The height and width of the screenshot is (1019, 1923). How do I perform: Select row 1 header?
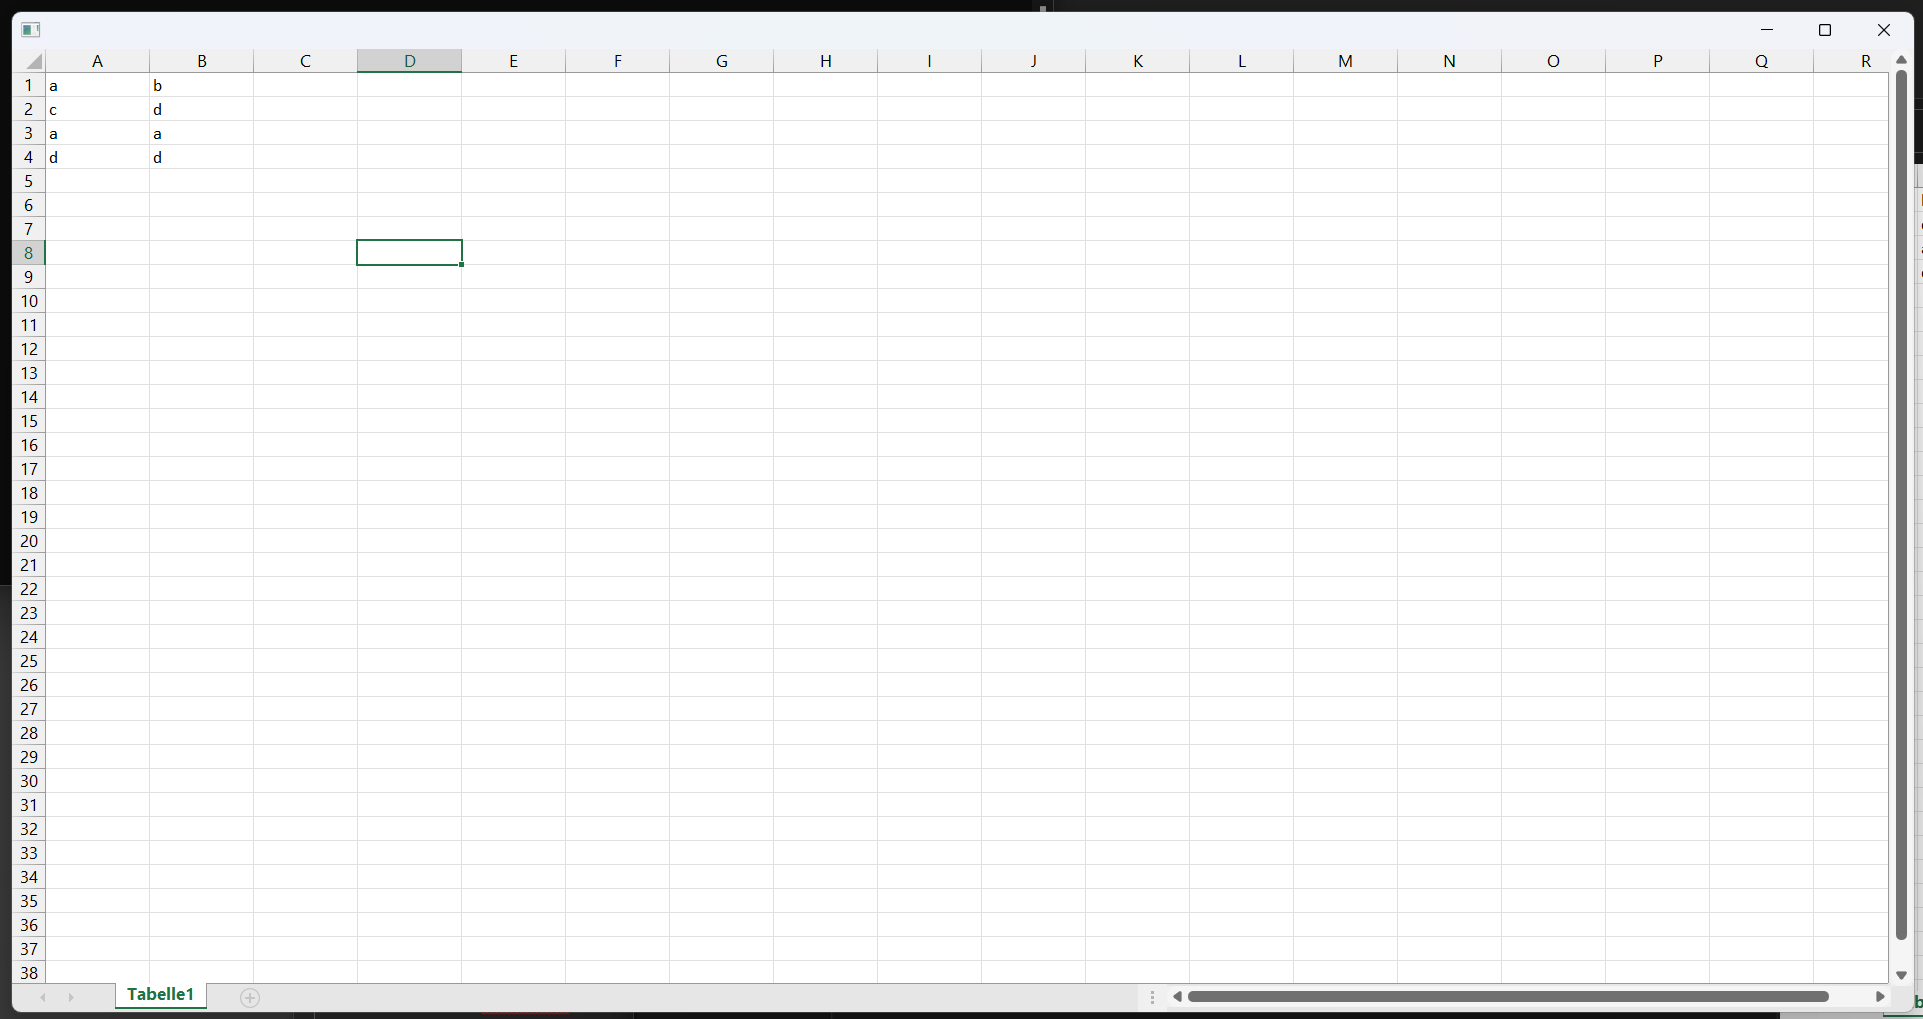click(x=29, y=85)
